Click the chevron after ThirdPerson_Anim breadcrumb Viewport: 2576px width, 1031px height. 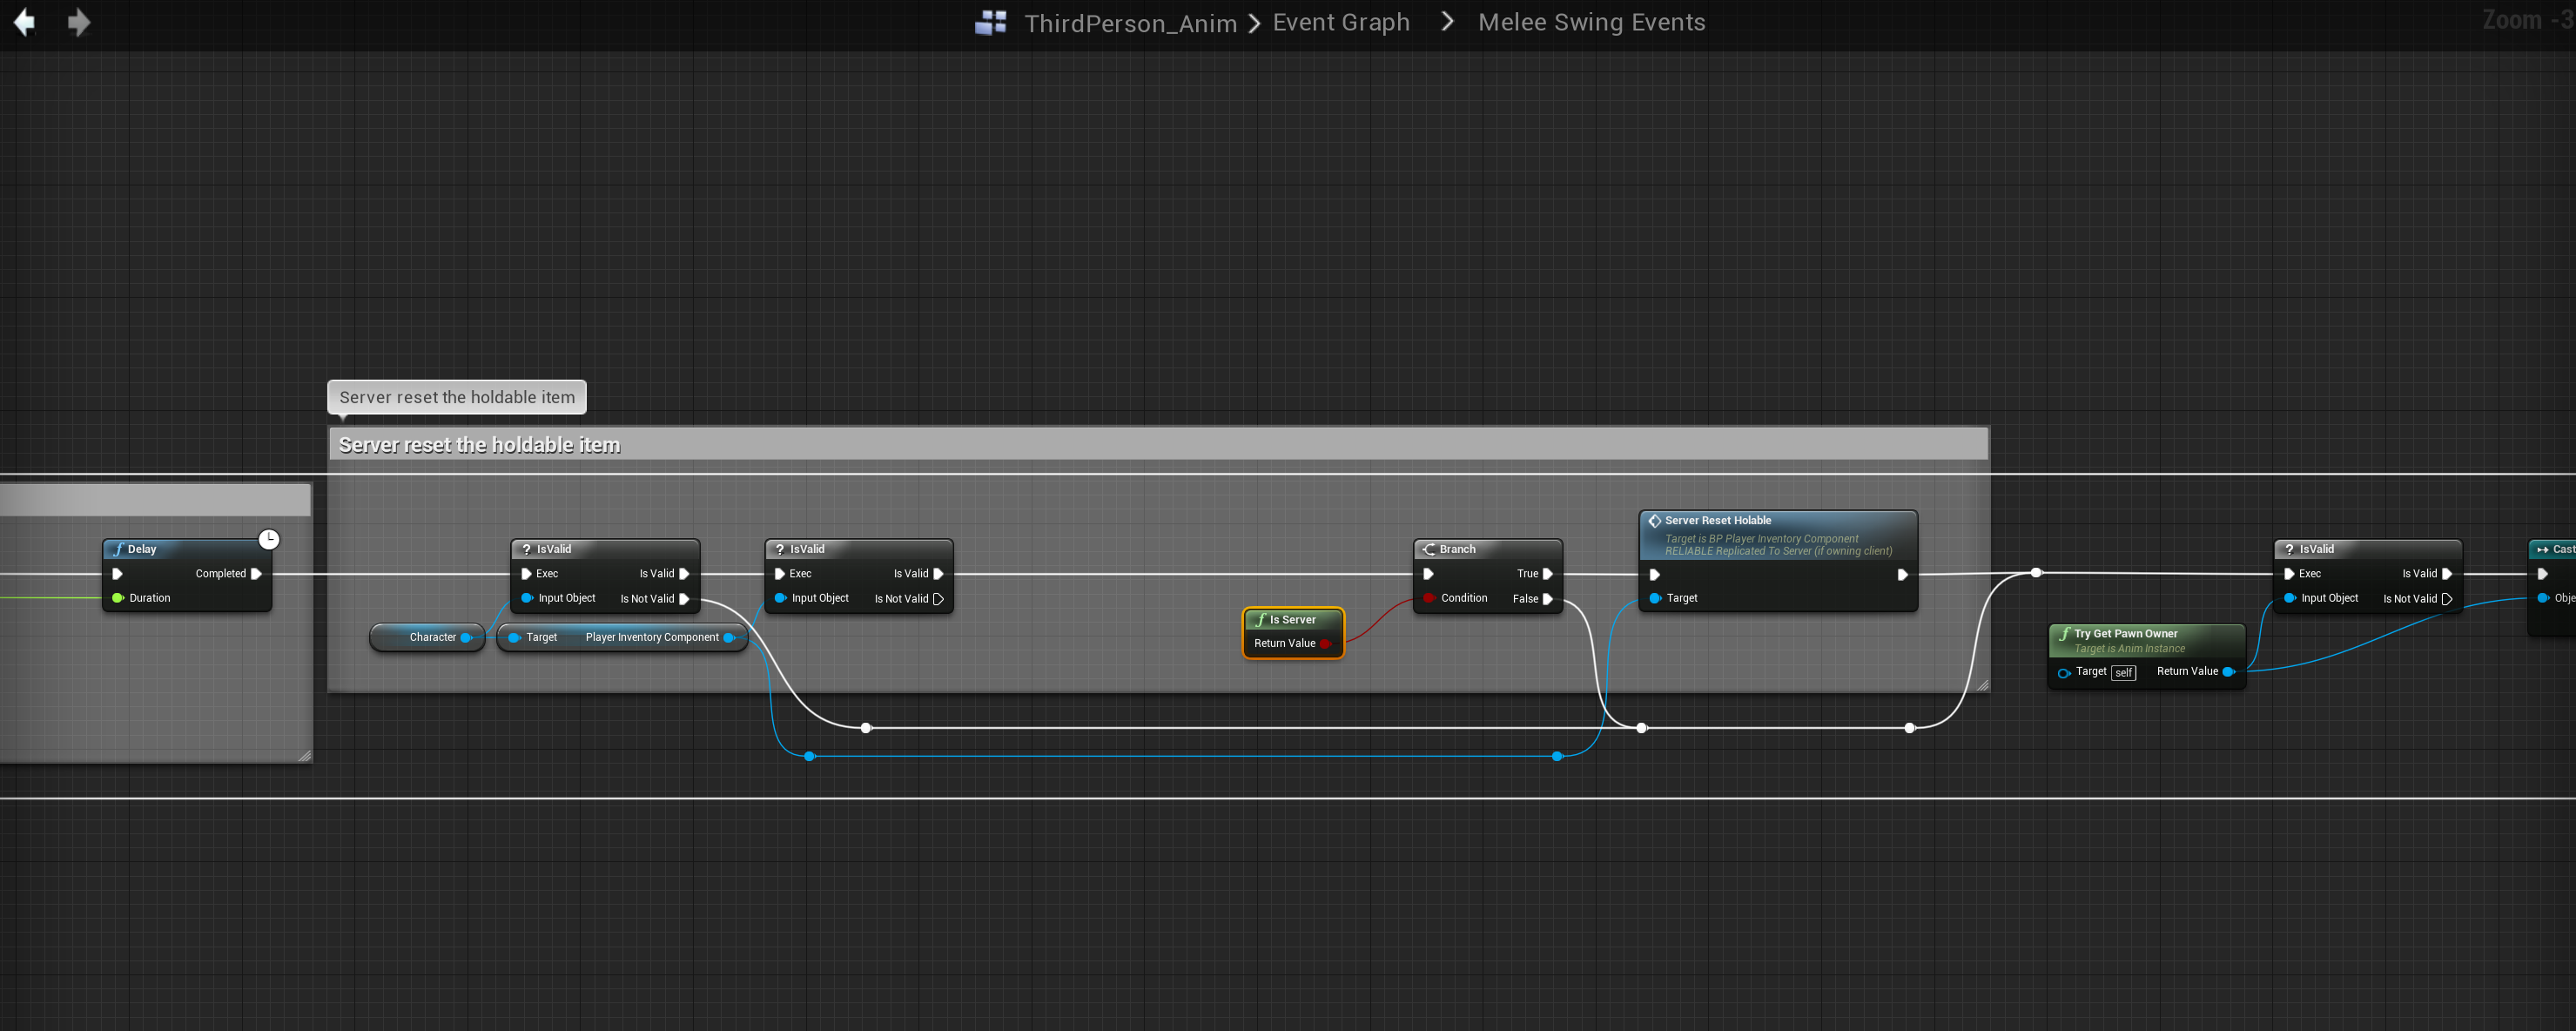coord(1254,23)
